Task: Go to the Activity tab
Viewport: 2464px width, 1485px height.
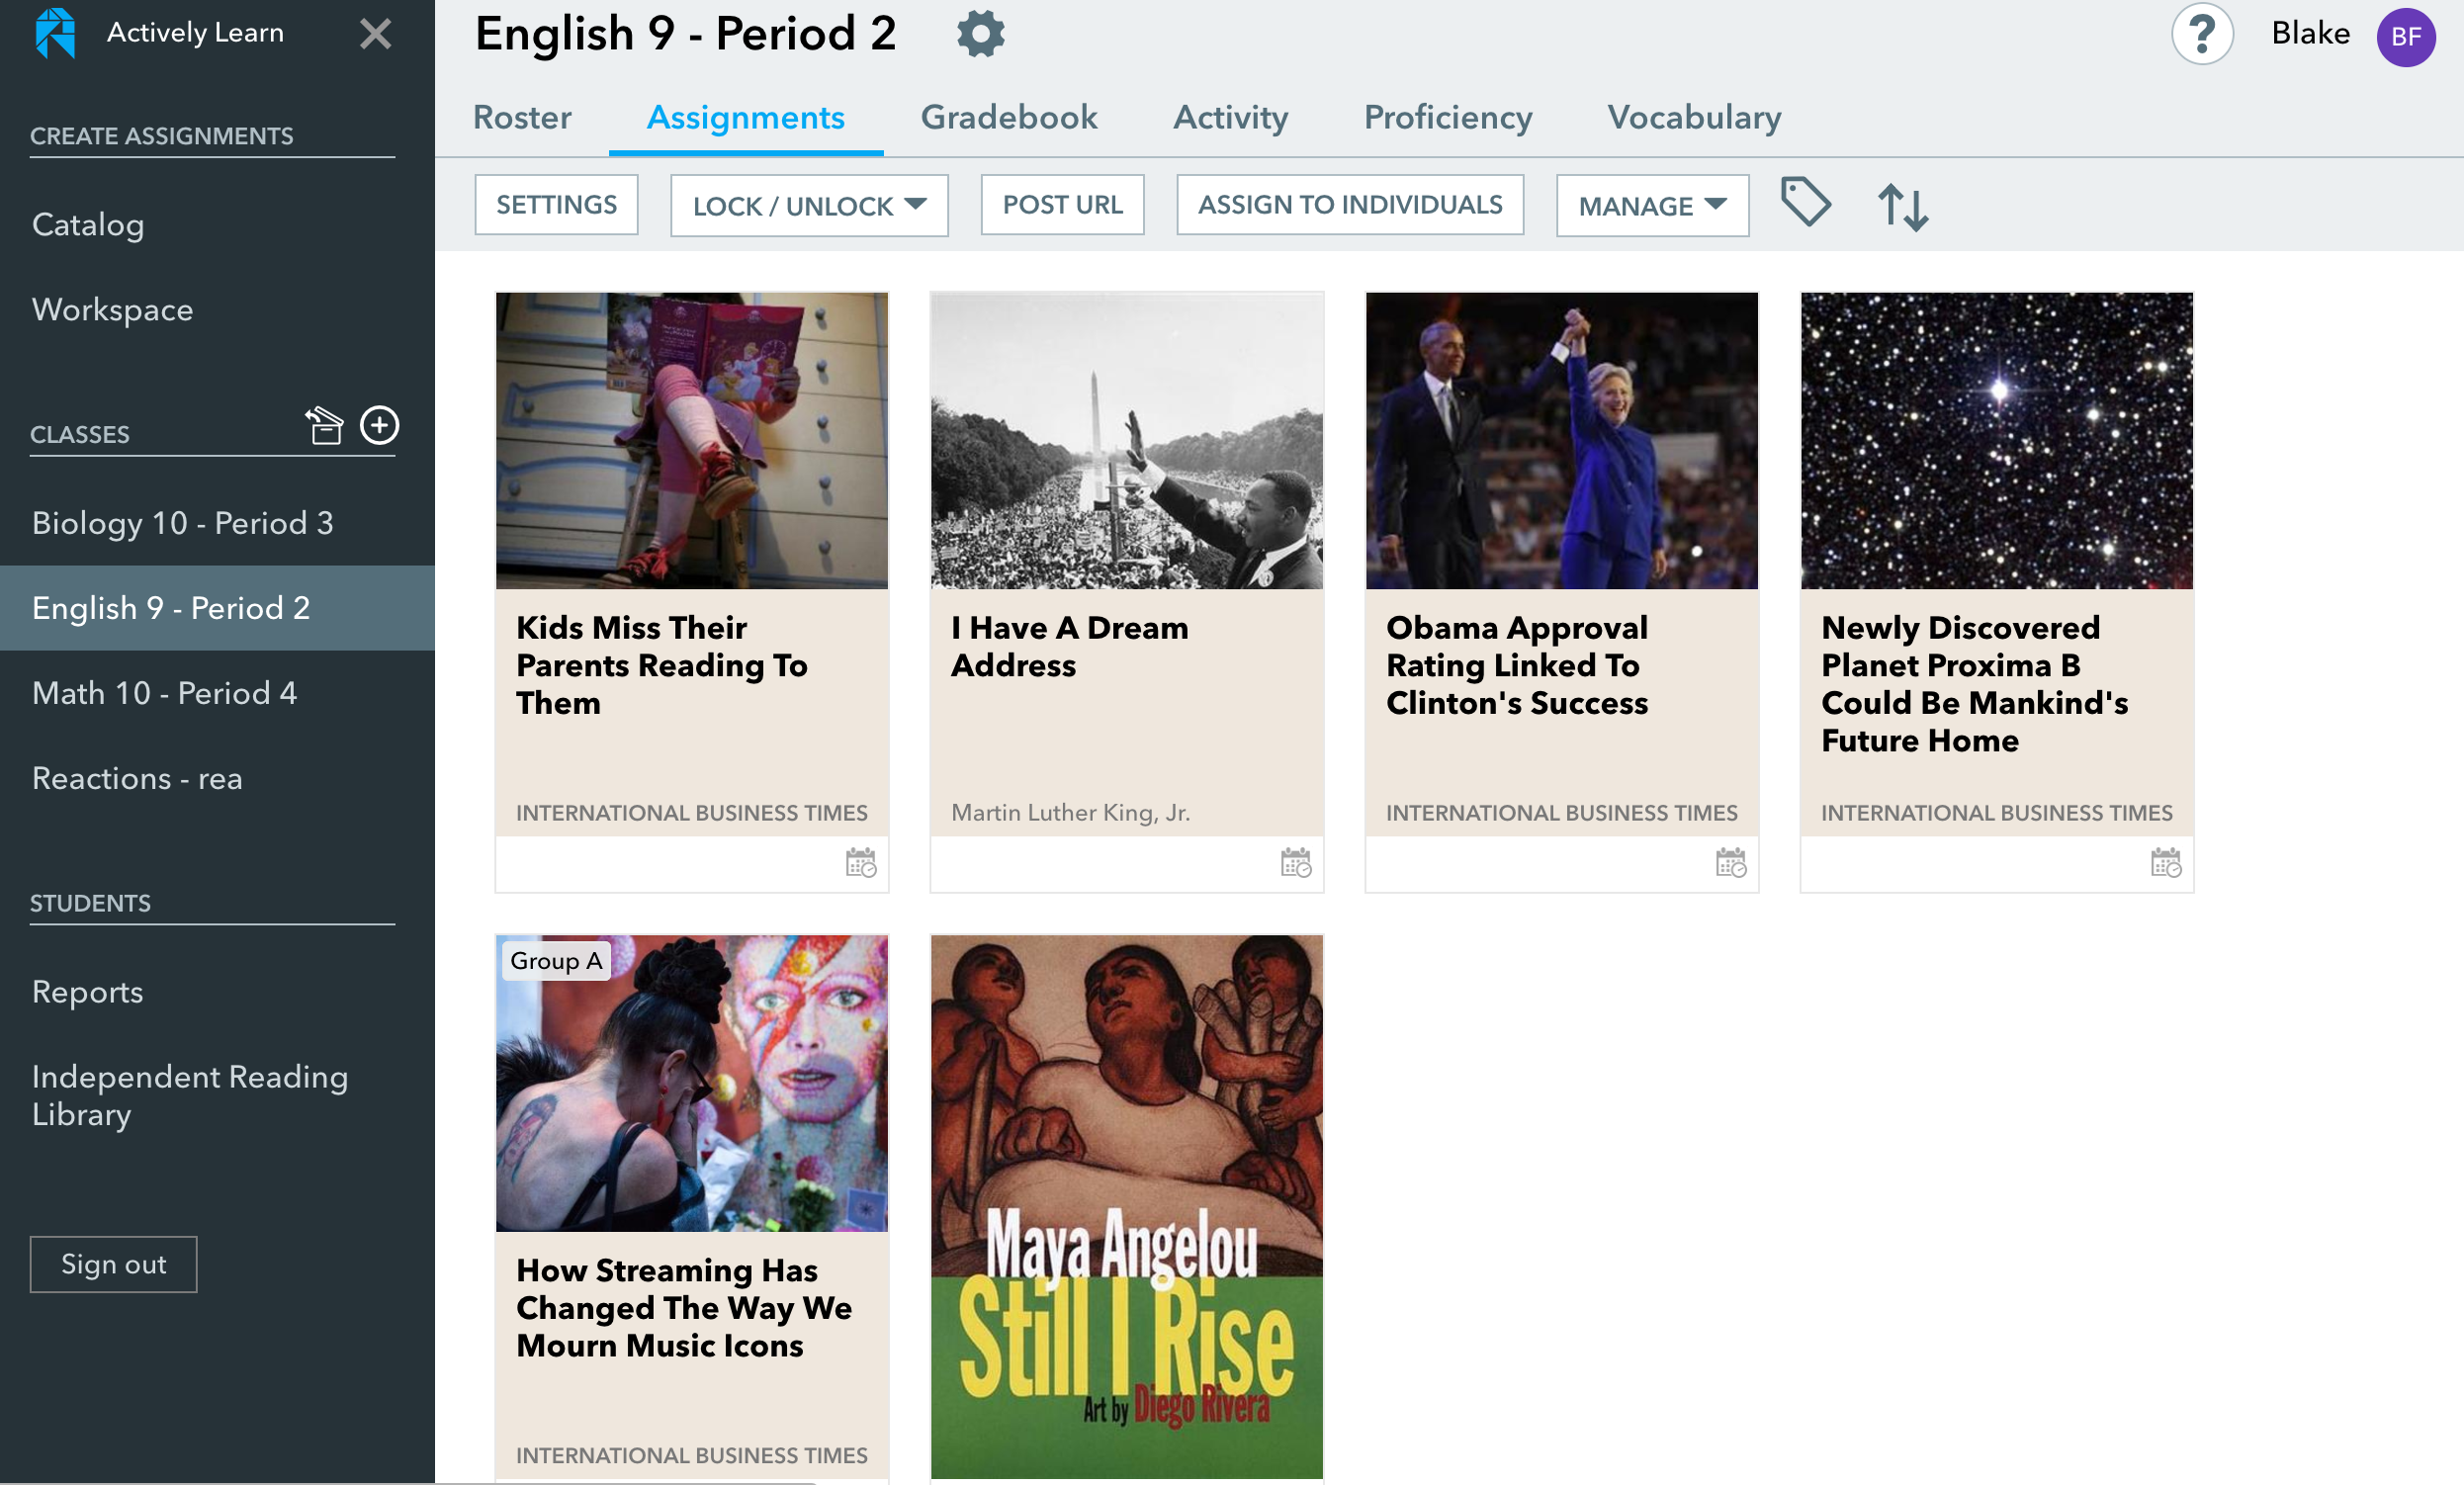Action: coord(1230,117)
